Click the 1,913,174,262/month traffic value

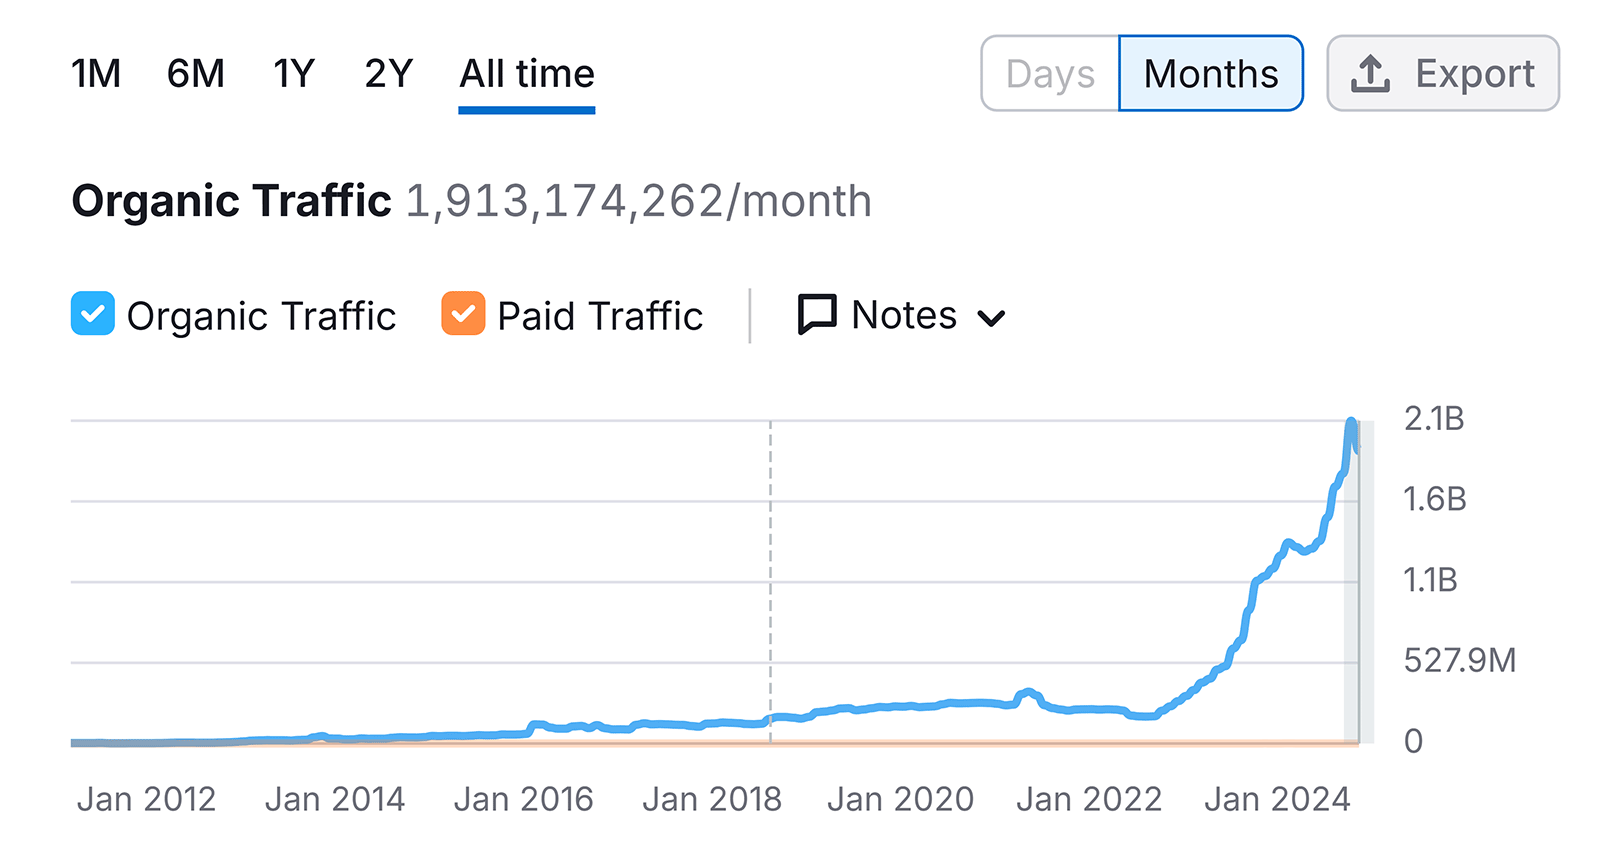(x=638, y=201)
